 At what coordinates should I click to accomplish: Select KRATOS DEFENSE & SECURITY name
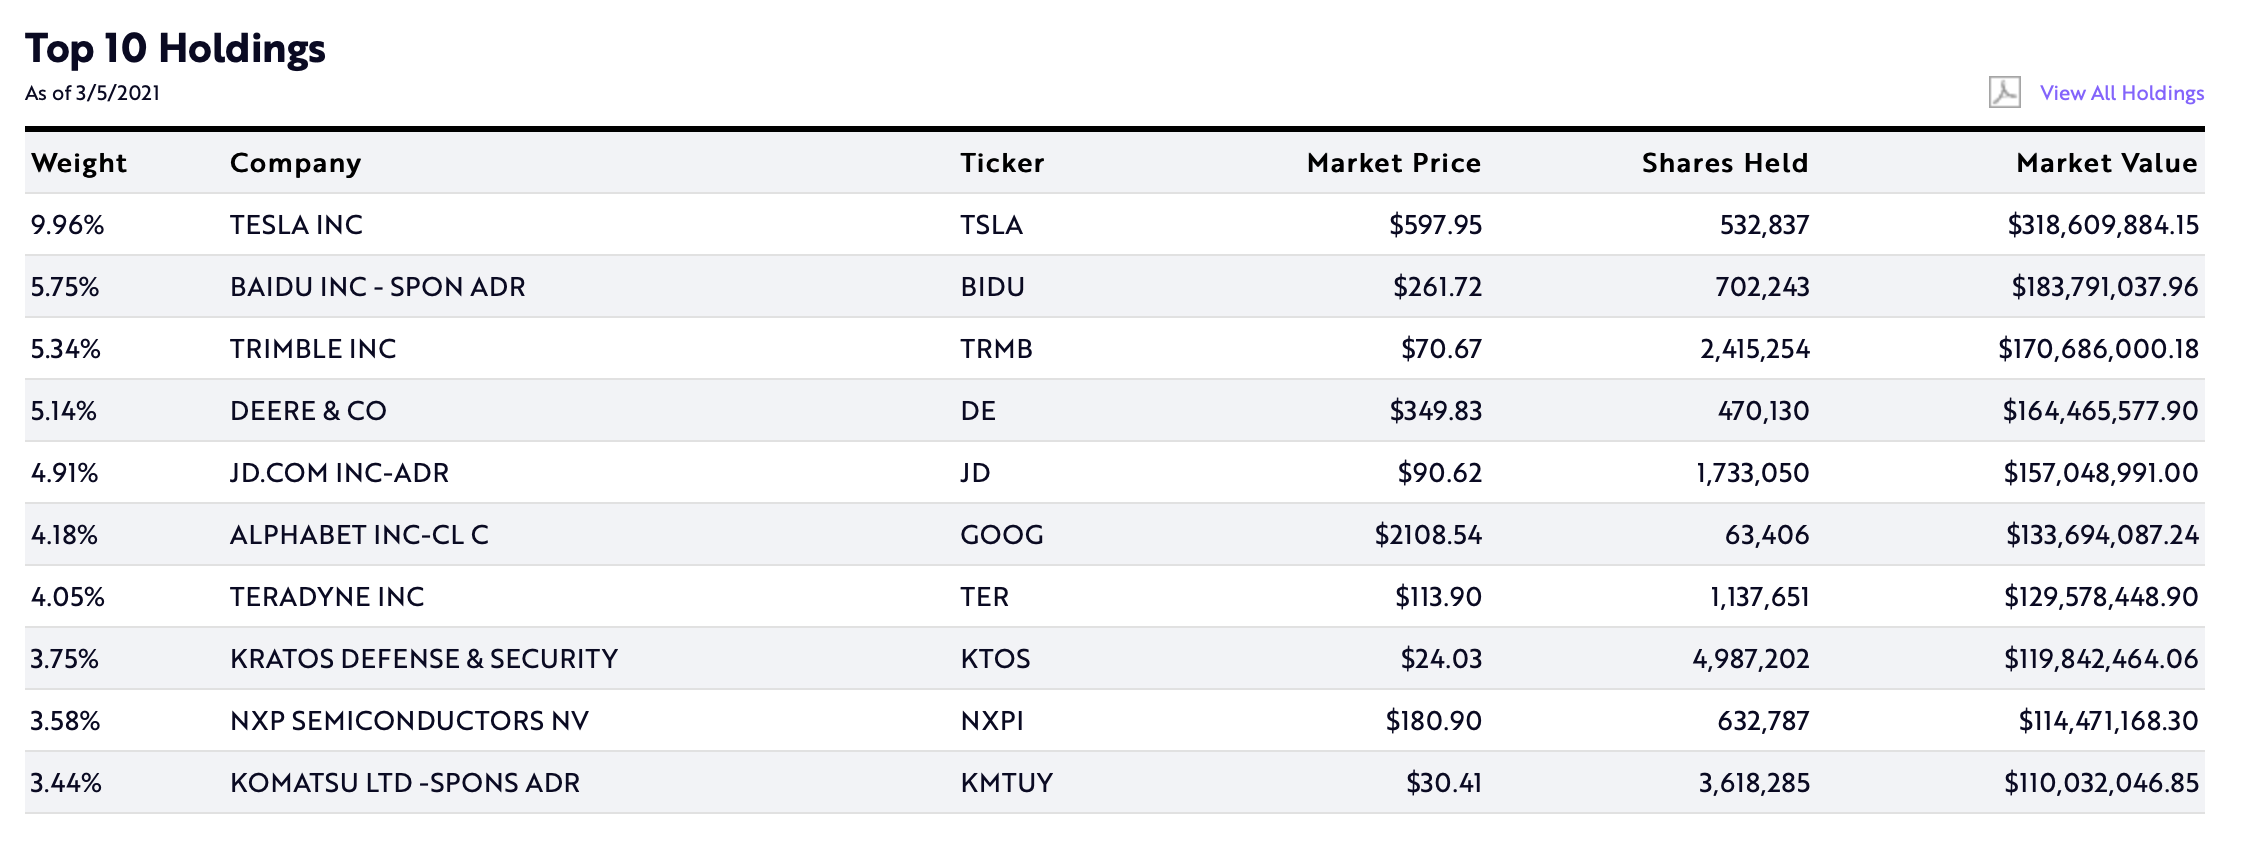coord(424,659)
